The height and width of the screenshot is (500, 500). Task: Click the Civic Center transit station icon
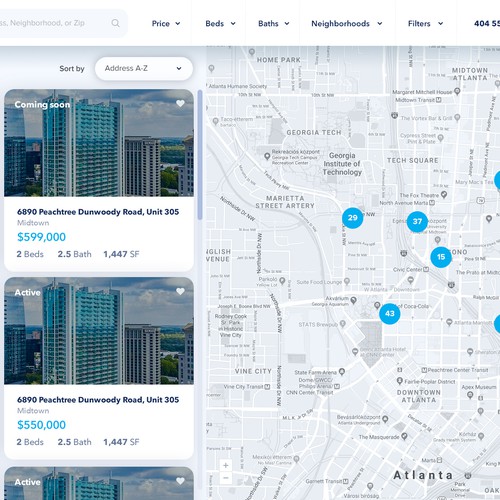pos(426,269)
